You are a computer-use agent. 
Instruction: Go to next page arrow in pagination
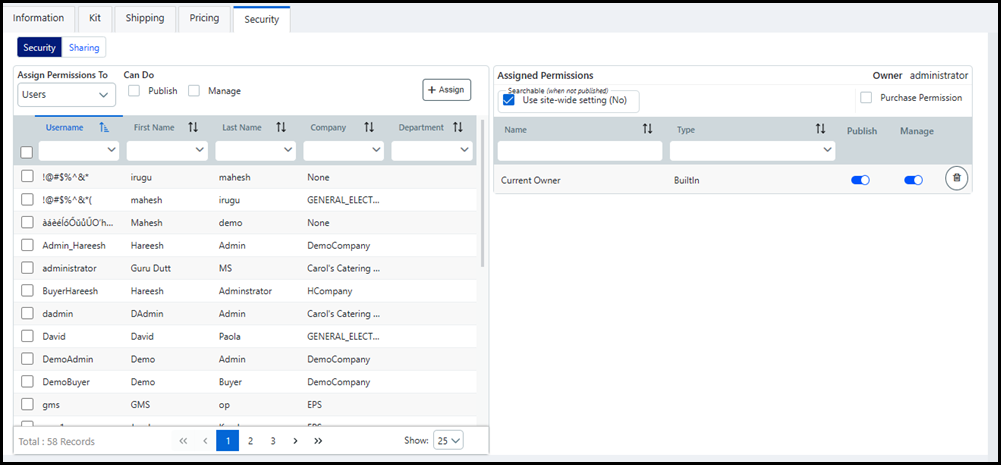pyautogui.click(x=295, y=441)
